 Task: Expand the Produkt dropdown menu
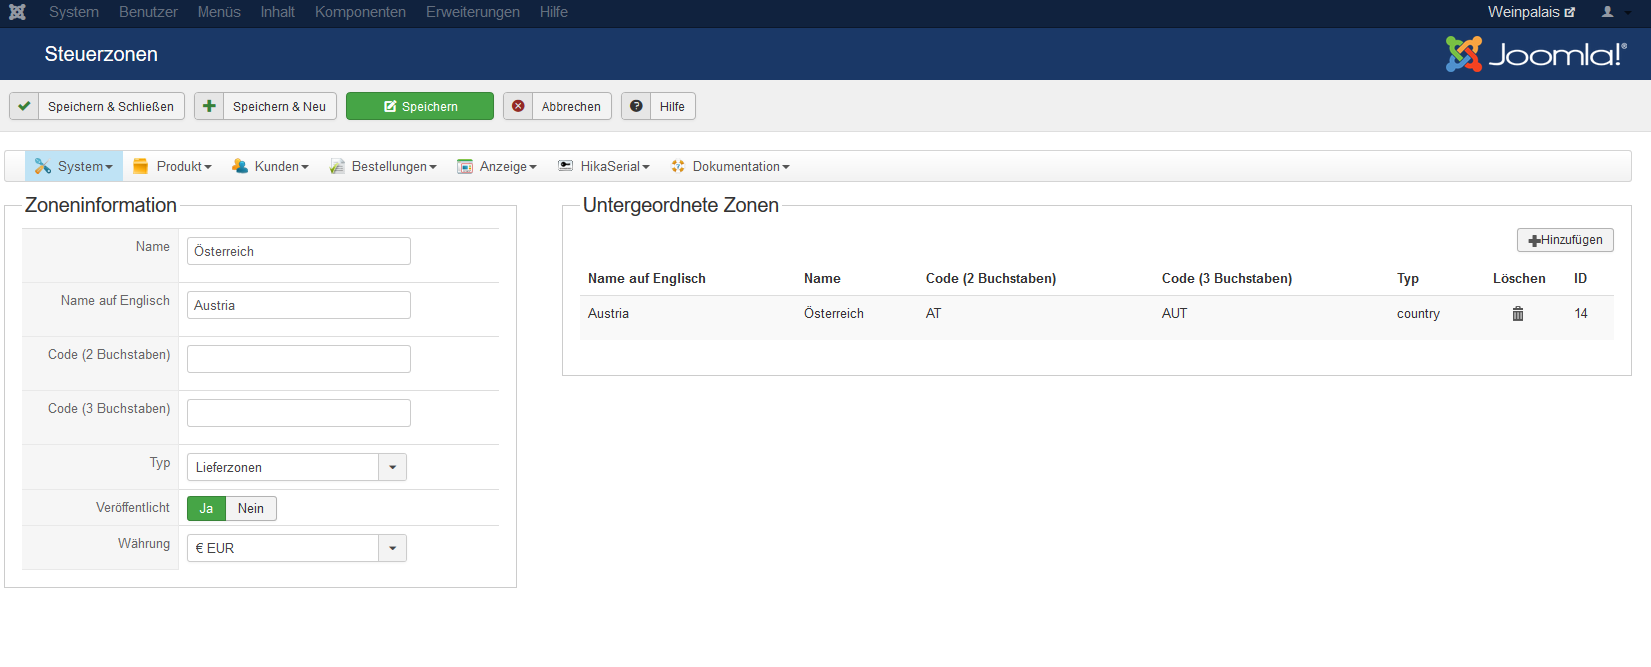173,166
